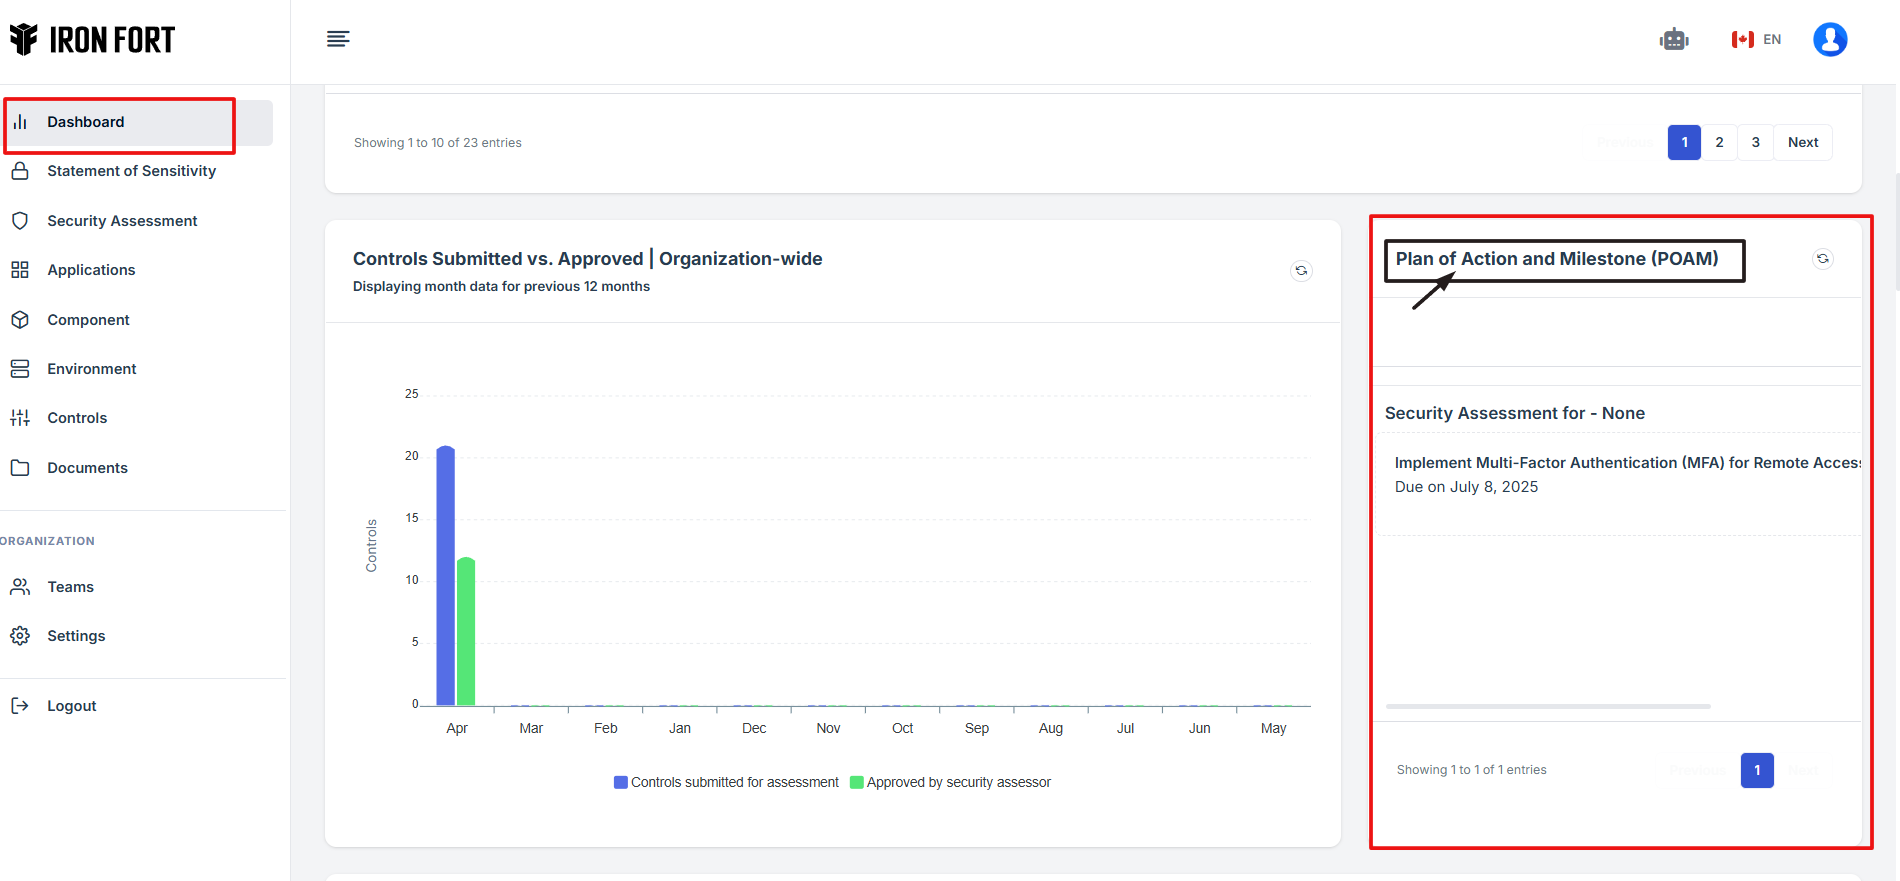
Task: Toggle the Approved by security assessor legend
Action: [950, 783]
